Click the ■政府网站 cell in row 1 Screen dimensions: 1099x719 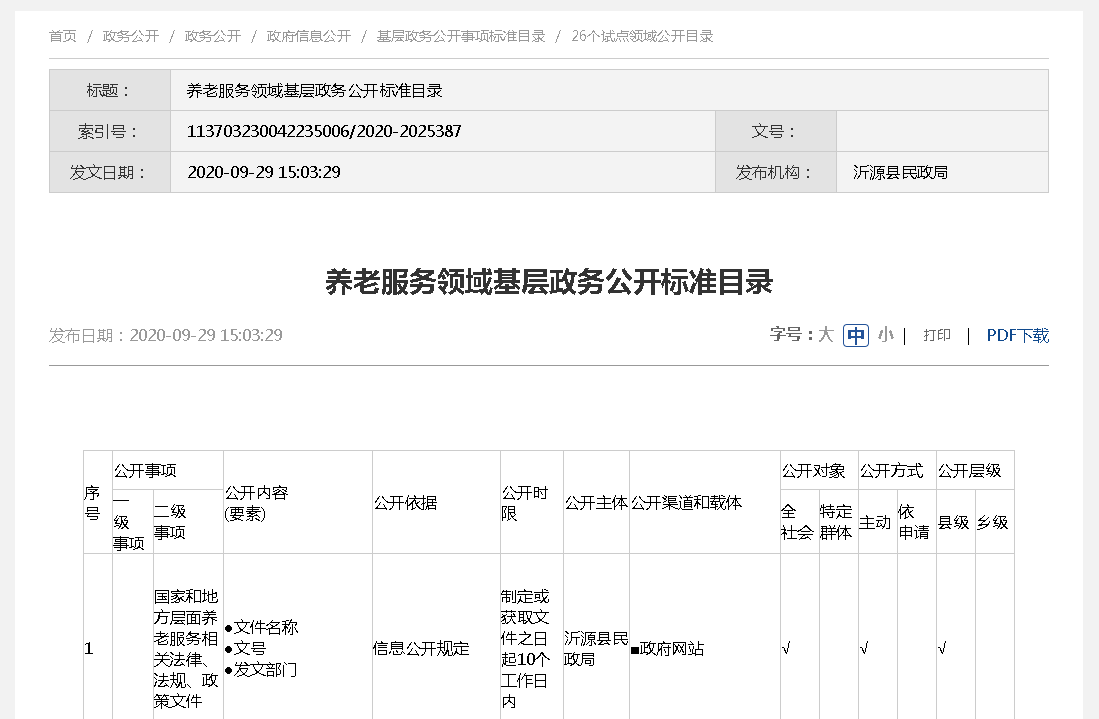667,649
